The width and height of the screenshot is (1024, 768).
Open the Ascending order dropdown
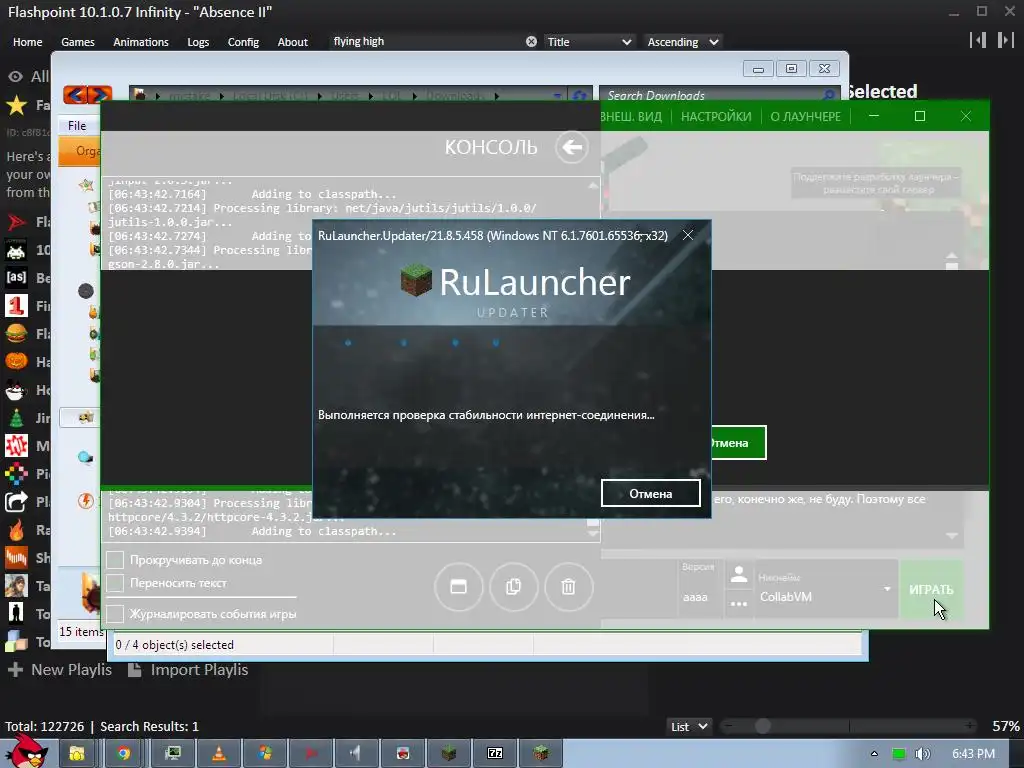click(682, 42)
